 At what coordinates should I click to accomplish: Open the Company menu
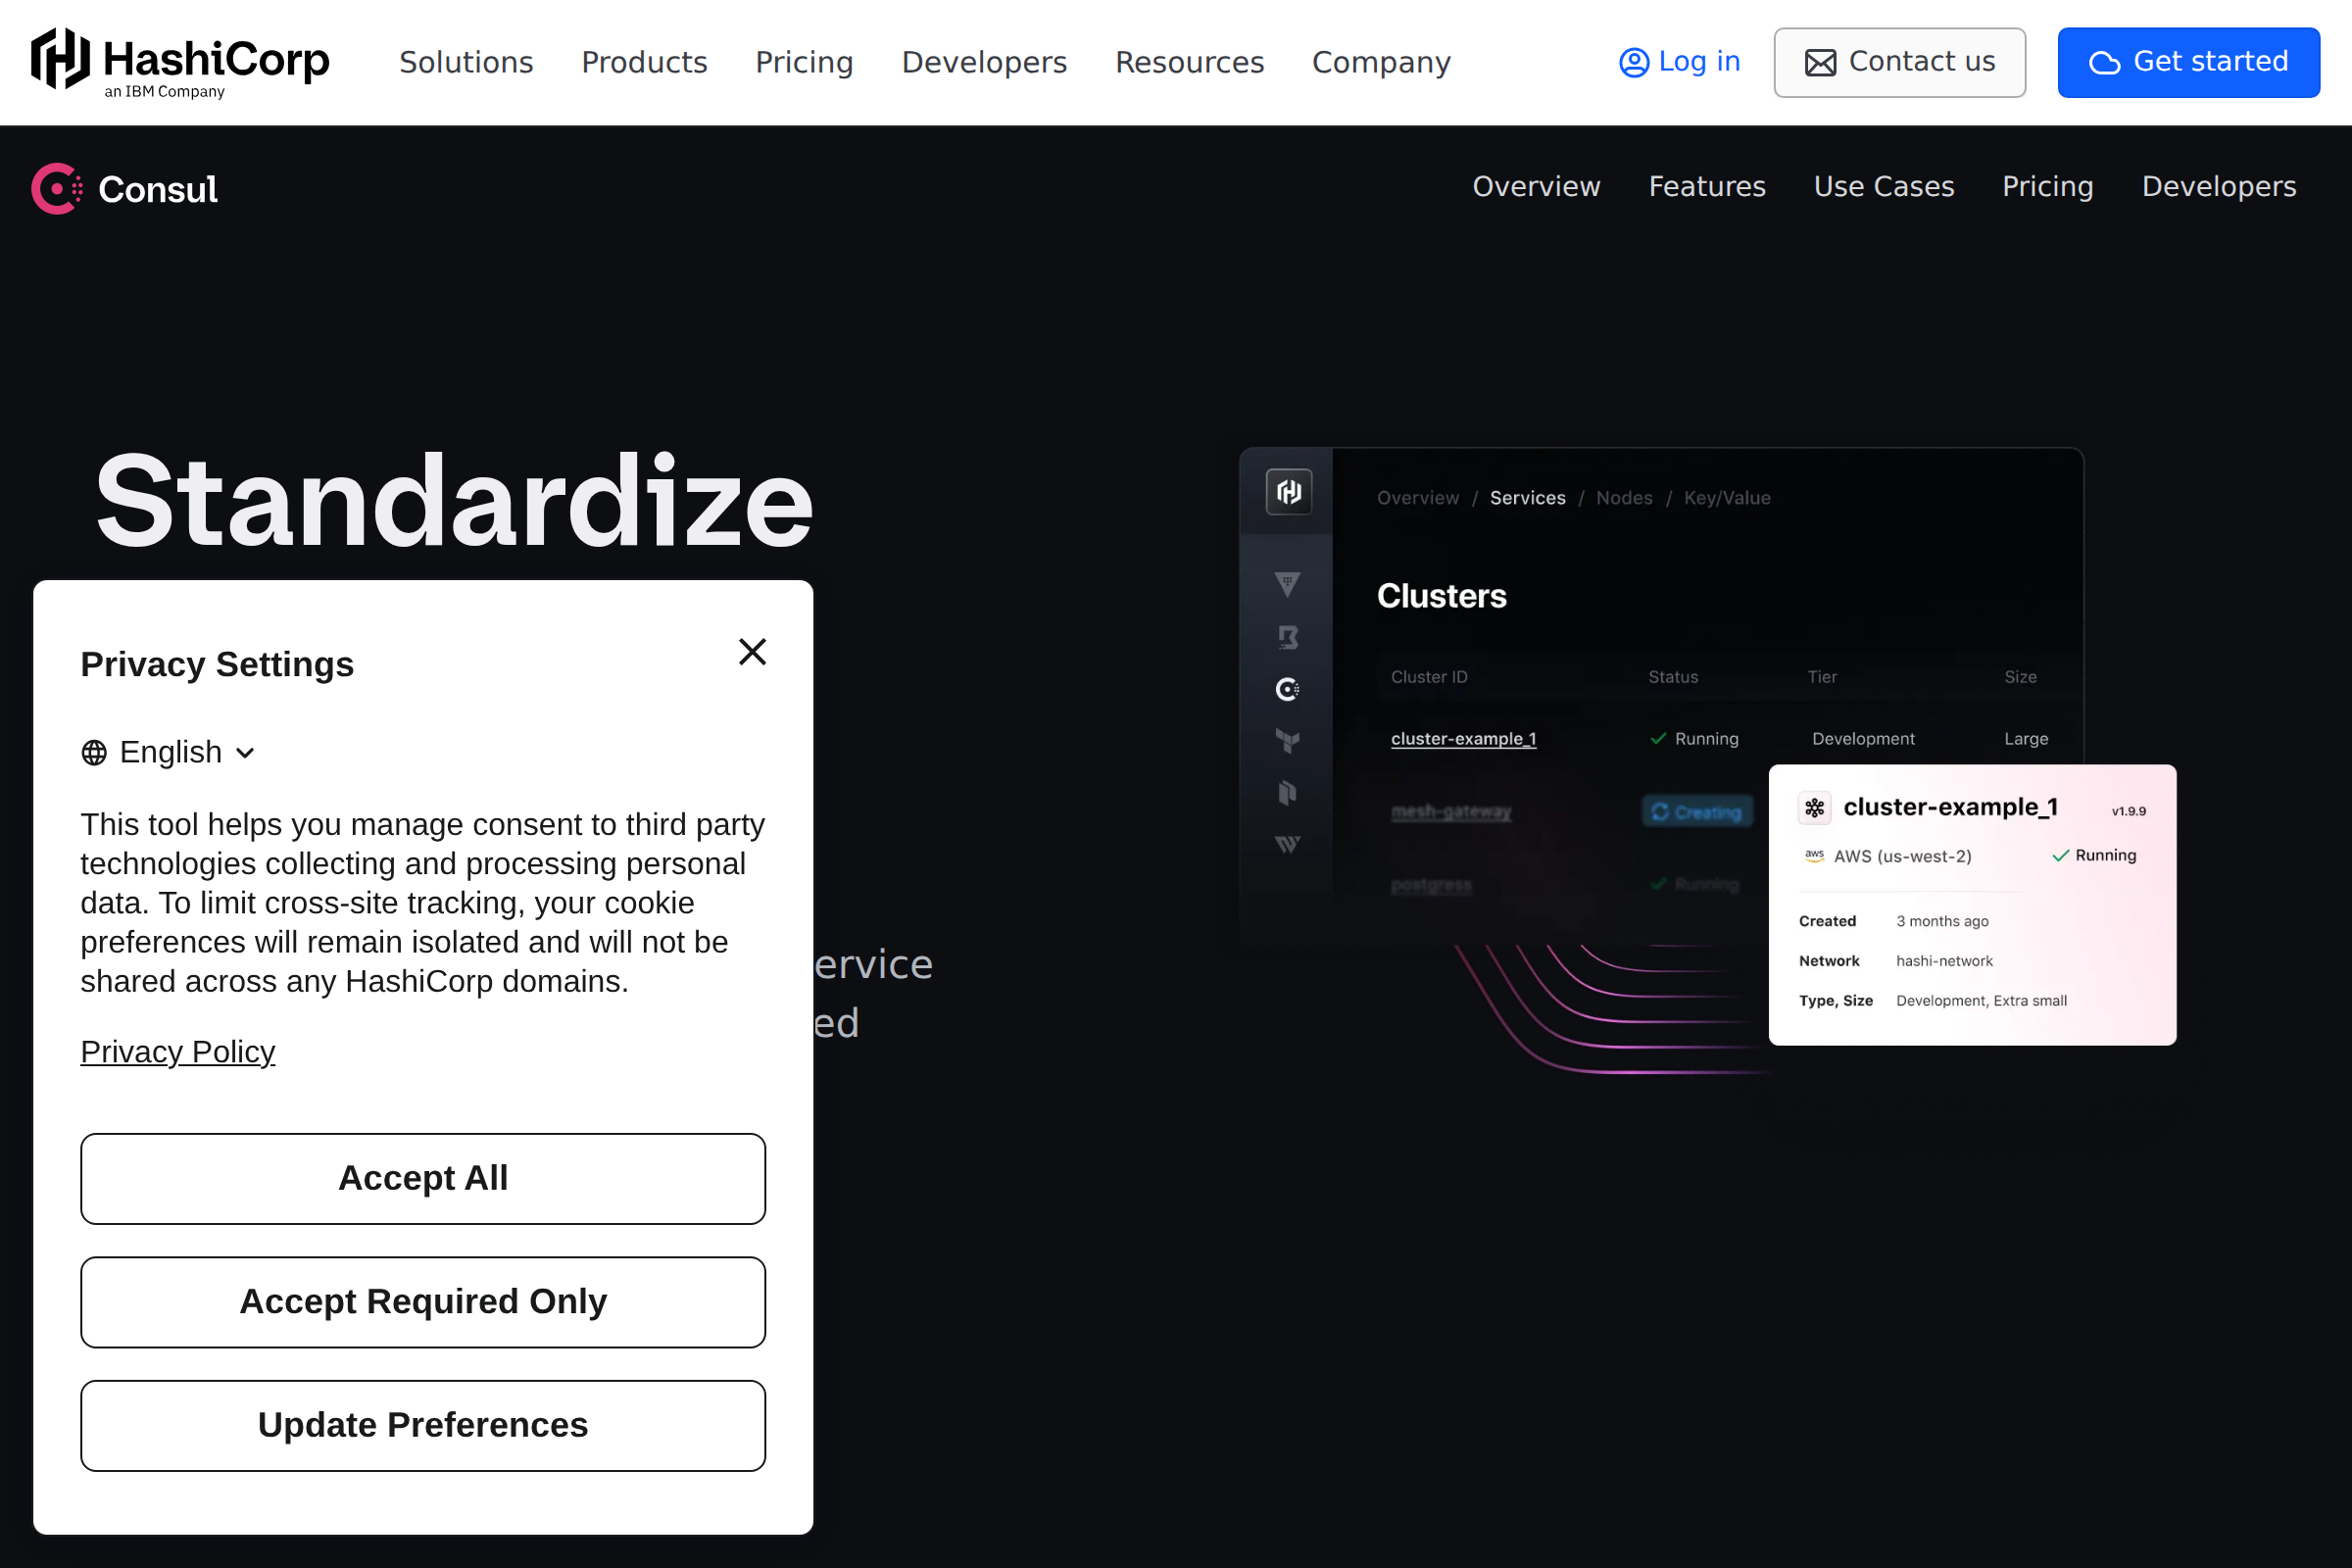point(1381,62)
